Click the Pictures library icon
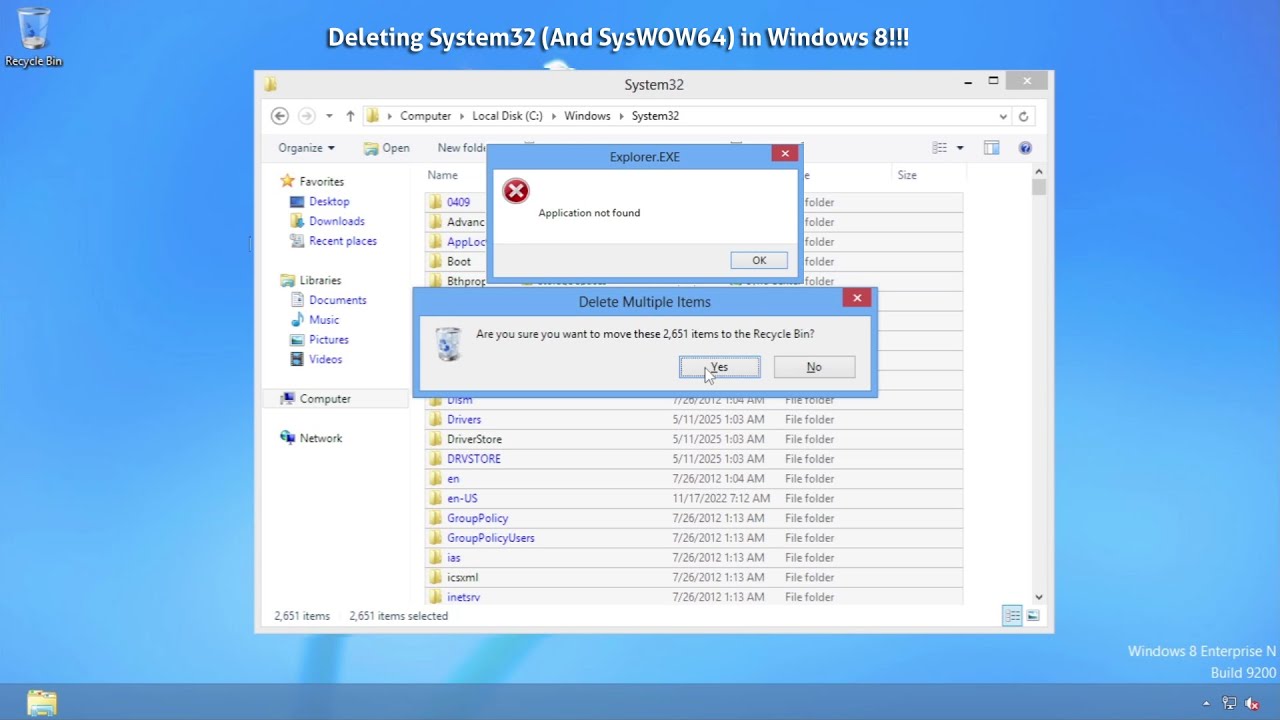Viewport: 1280px width, 720px height. (x=297, y=340)
